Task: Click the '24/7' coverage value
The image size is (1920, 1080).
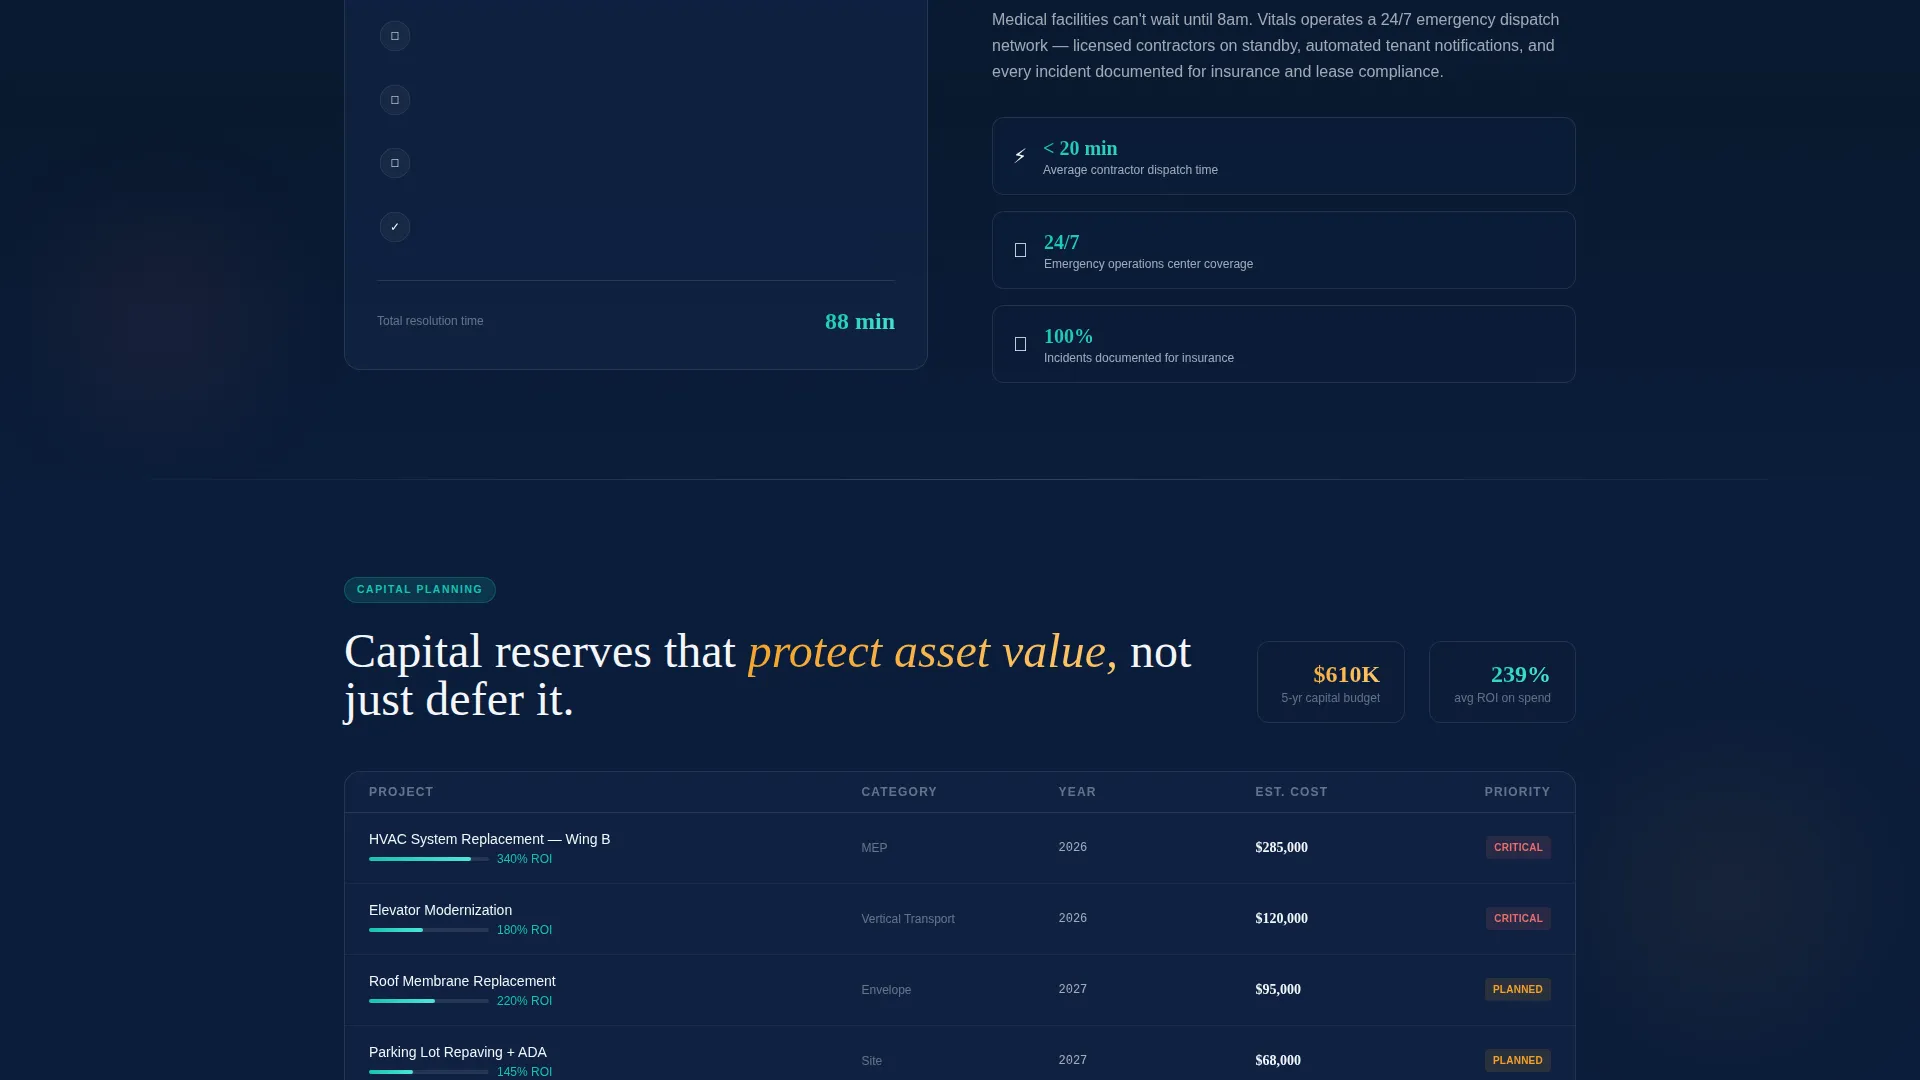Action: (1061, 242)
